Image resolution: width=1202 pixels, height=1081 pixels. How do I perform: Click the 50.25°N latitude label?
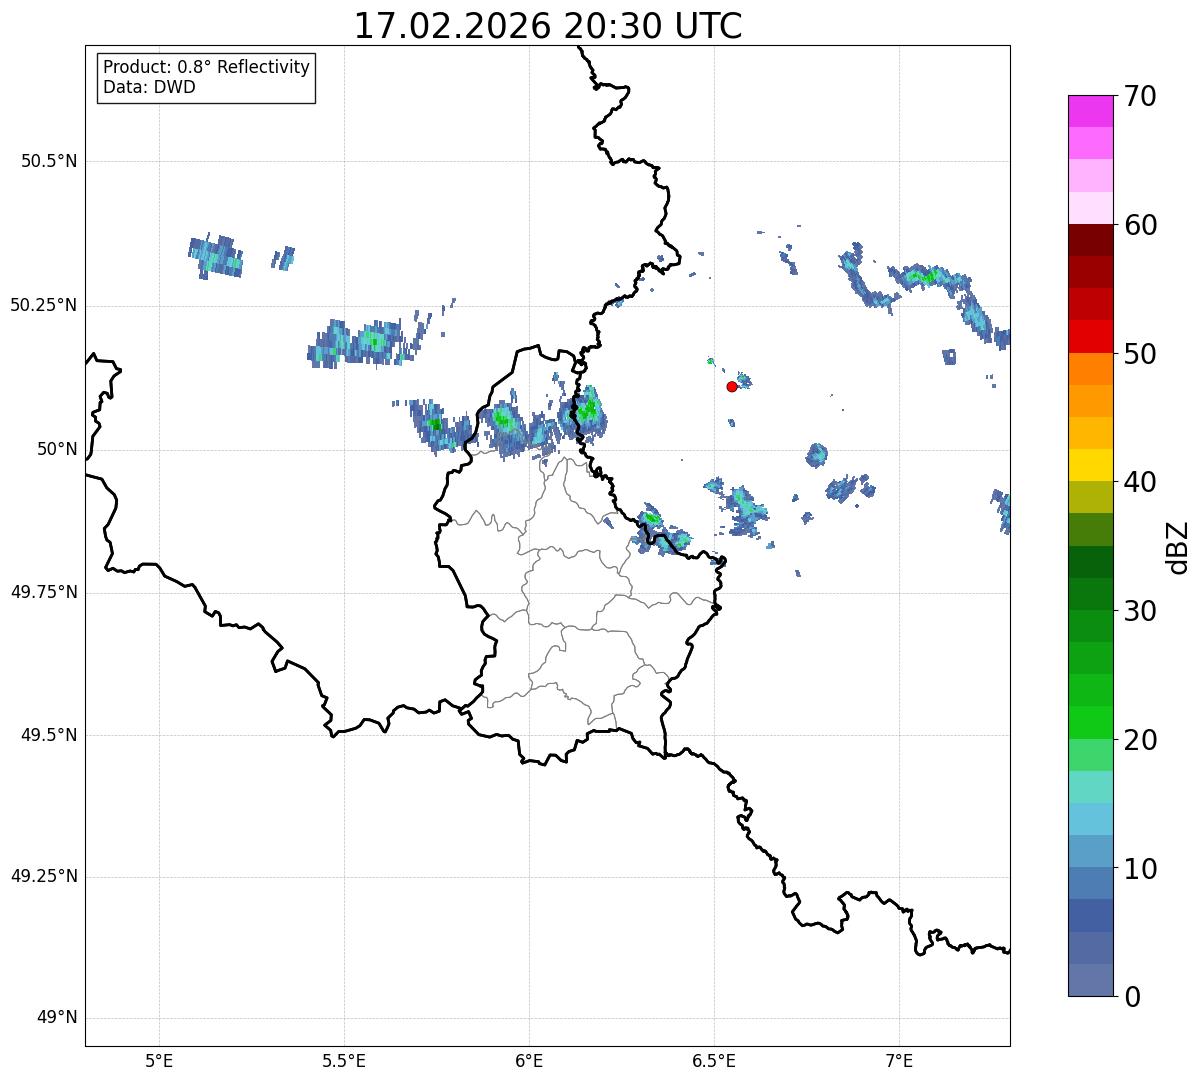click(x=44, y=305)
